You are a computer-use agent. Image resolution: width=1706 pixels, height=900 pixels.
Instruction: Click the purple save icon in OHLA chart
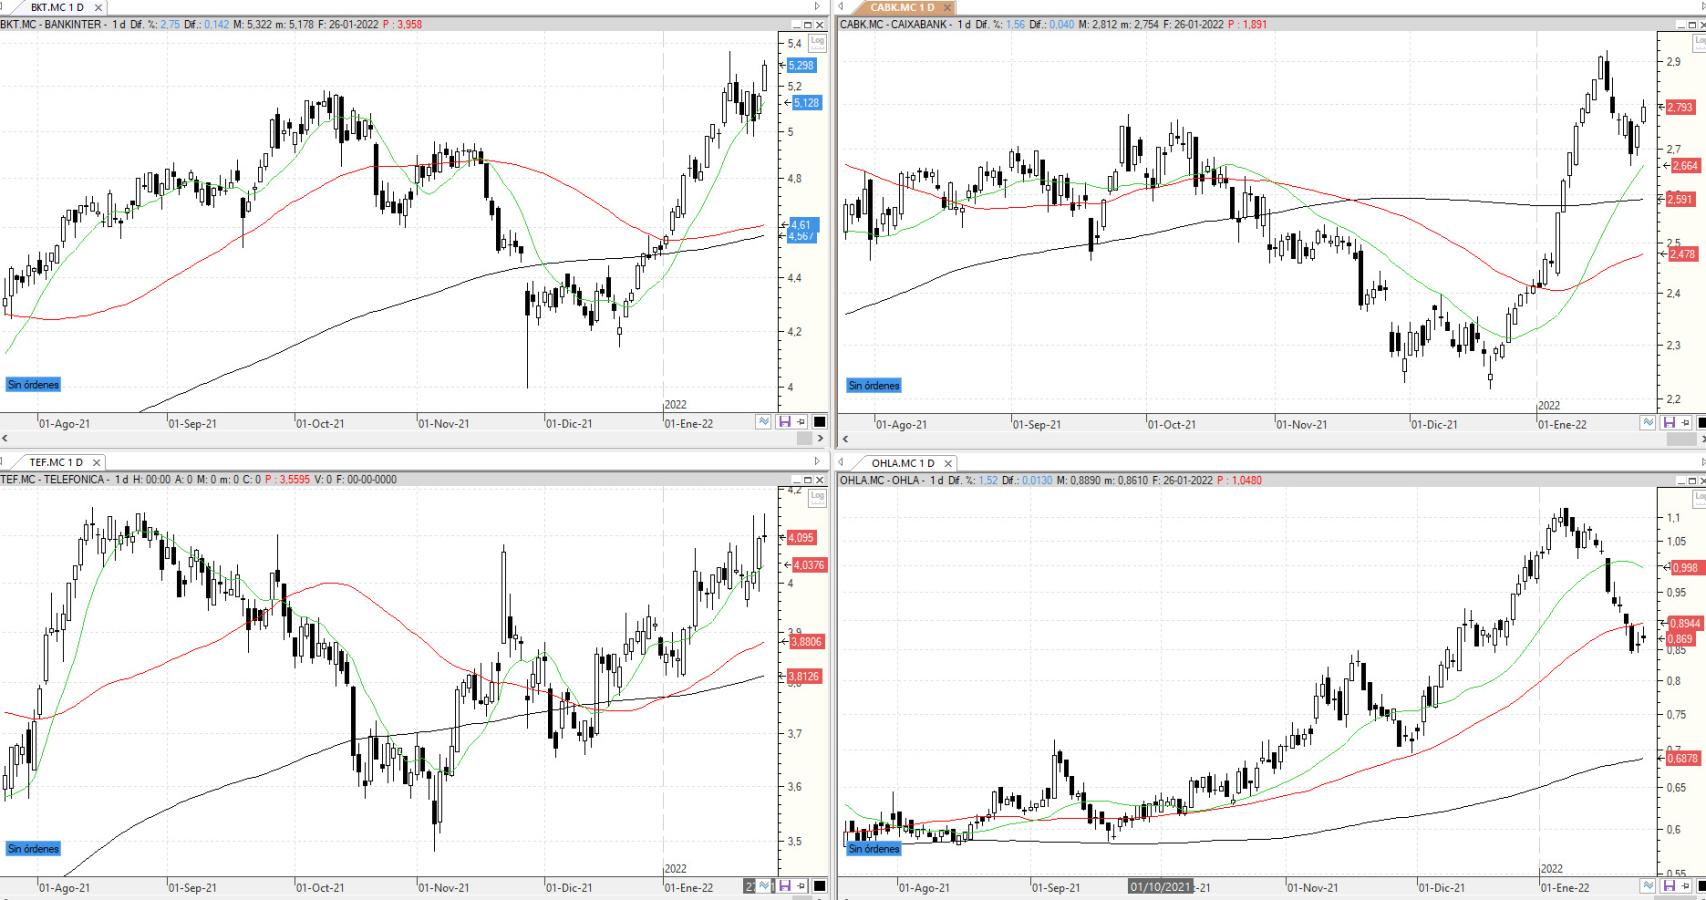point(1669,886)
